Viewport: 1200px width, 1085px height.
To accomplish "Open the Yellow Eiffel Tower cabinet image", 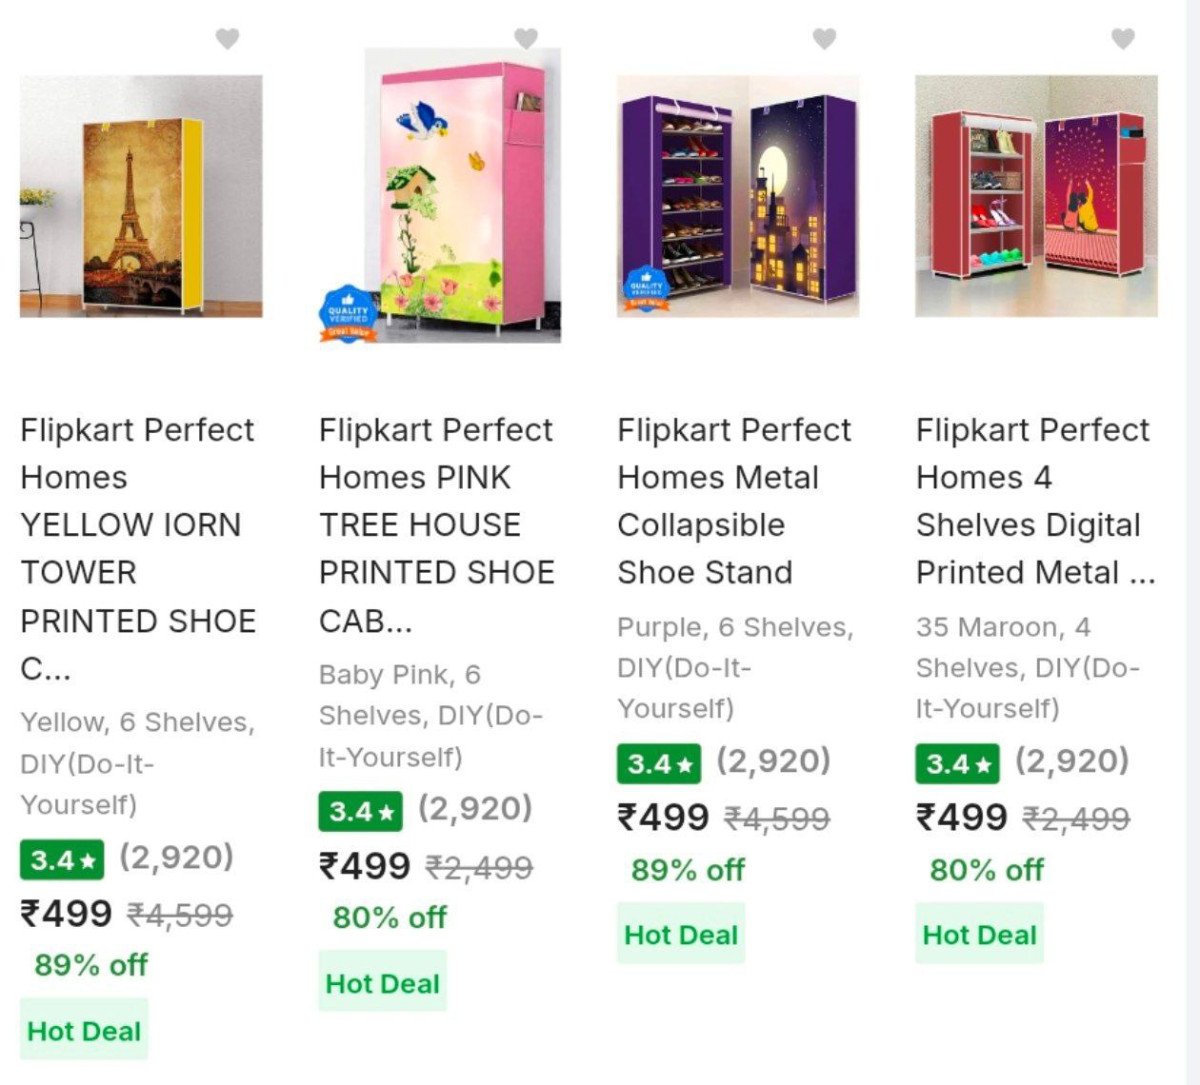I will coord(141,196).
